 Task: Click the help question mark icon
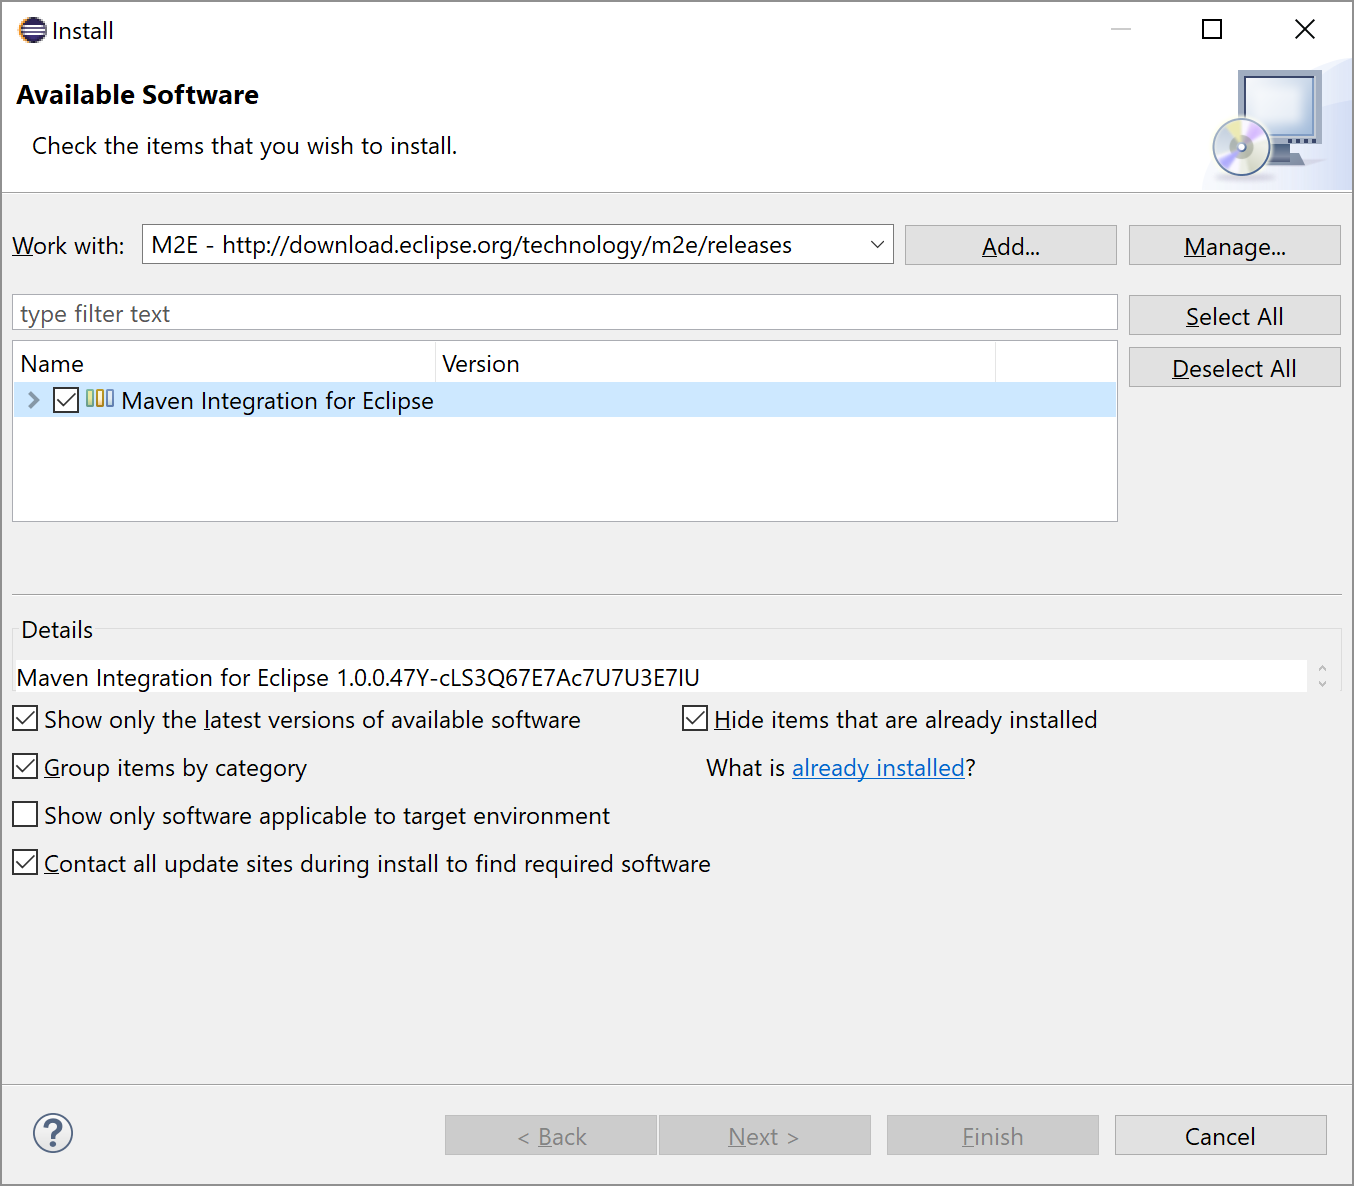[53, 1133]
